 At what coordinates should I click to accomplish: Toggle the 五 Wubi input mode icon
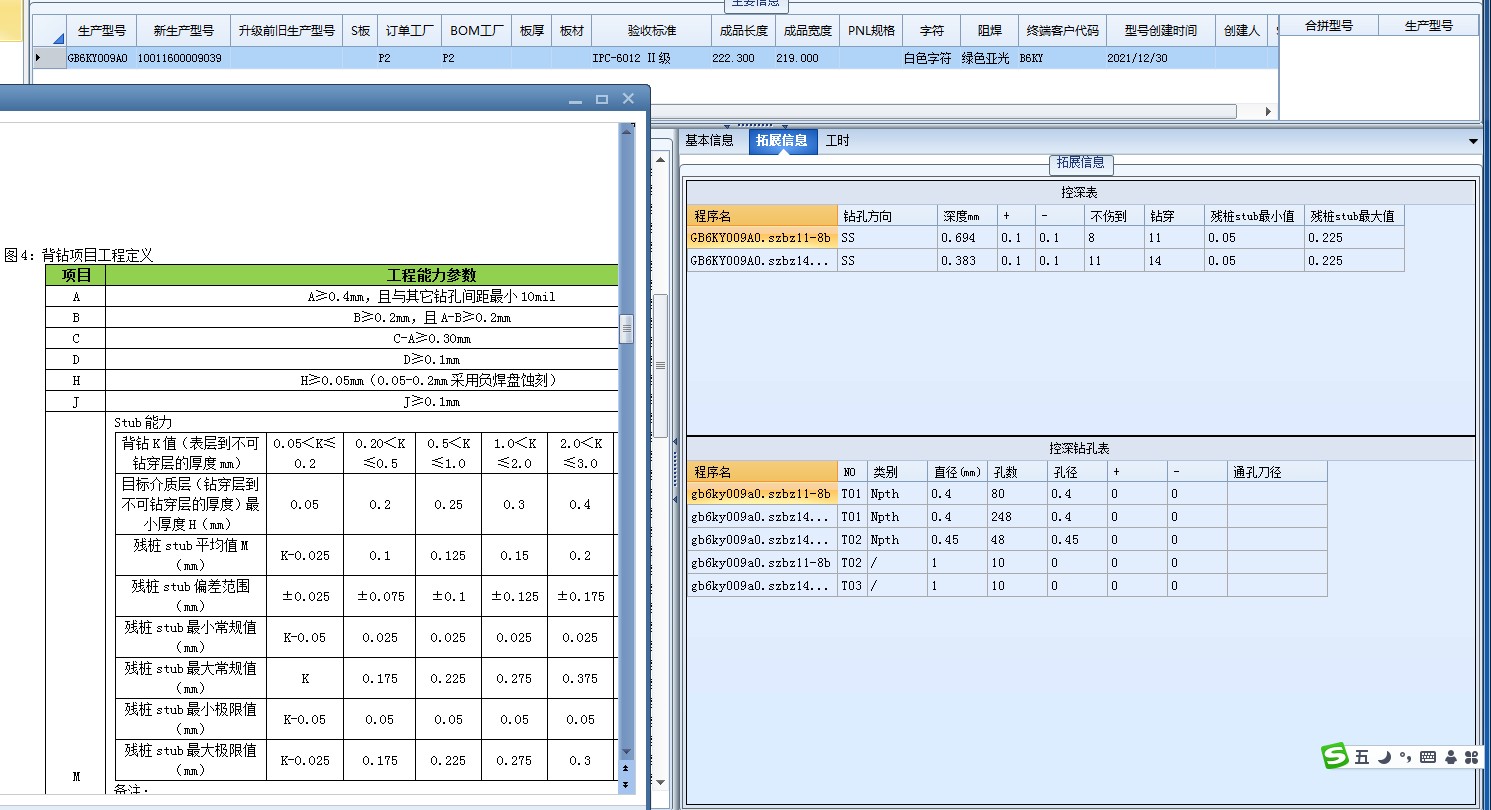coord(1362,758)
